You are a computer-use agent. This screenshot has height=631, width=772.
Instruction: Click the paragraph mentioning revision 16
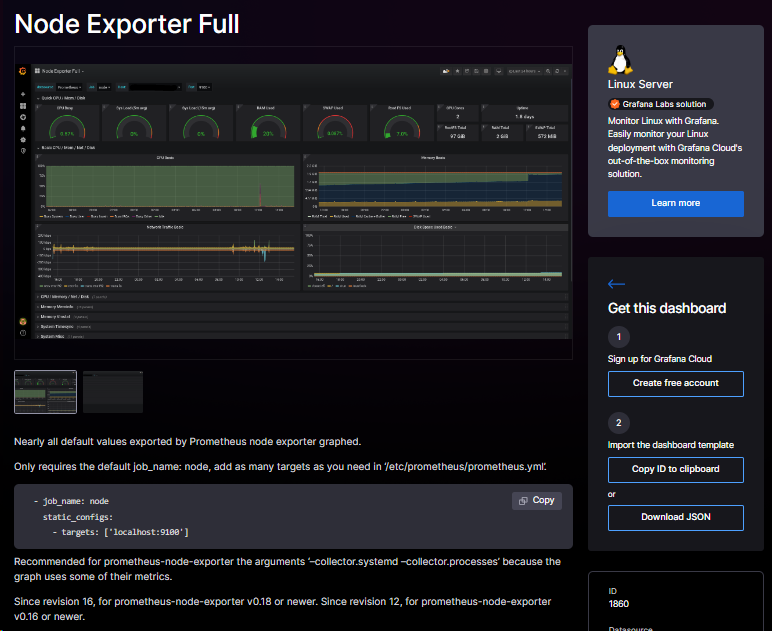[x=283, y=609]
